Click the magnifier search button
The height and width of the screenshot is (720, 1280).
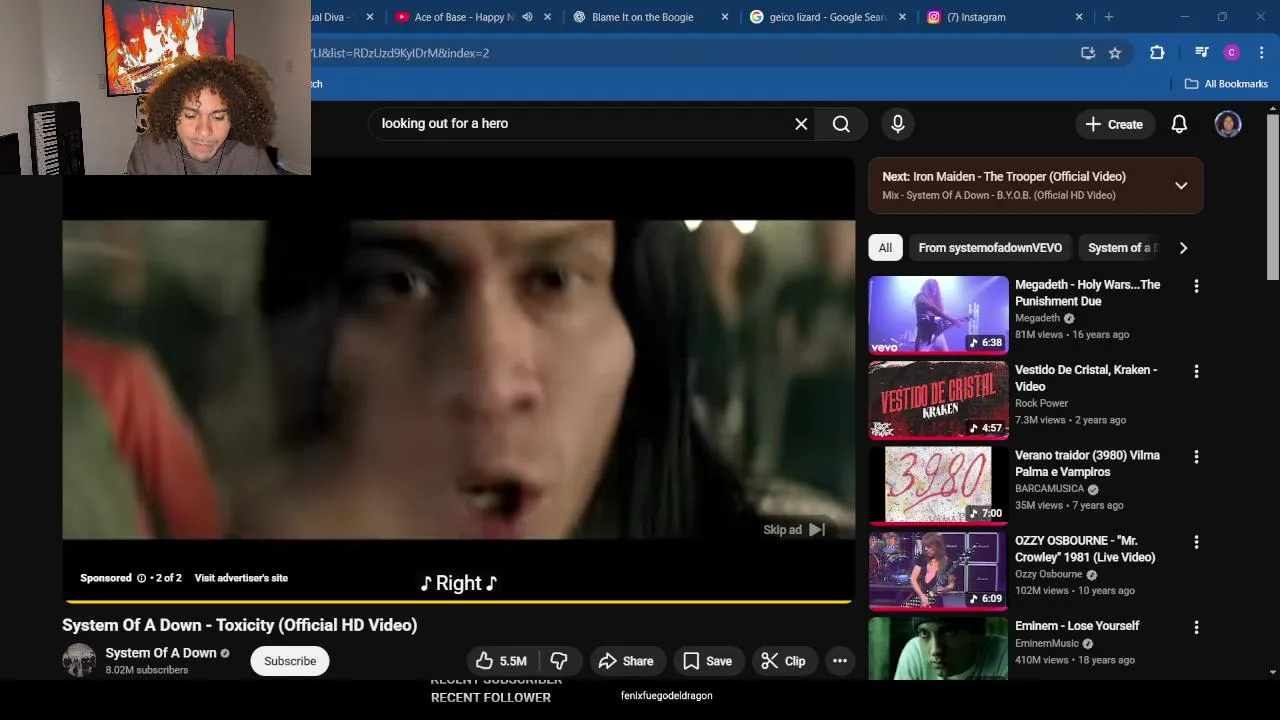point(841,124)
